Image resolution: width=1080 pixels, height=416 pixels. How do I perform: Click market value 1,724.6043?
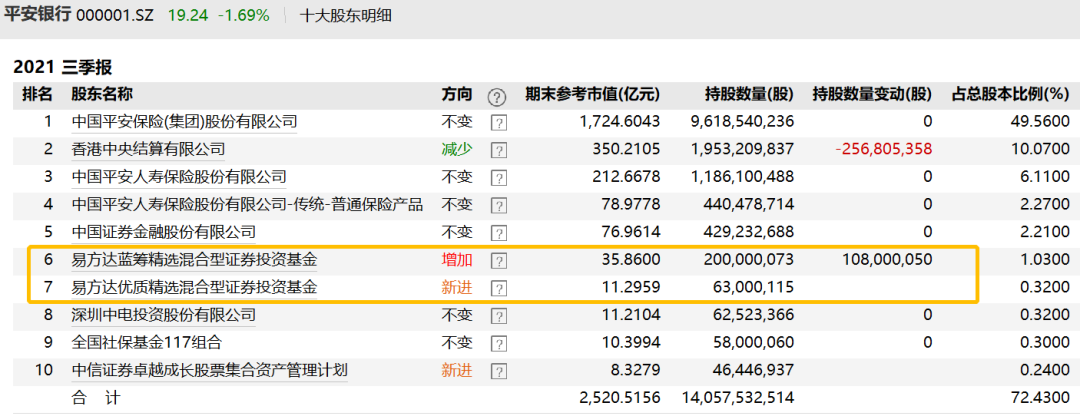click(x=620, y=122)
